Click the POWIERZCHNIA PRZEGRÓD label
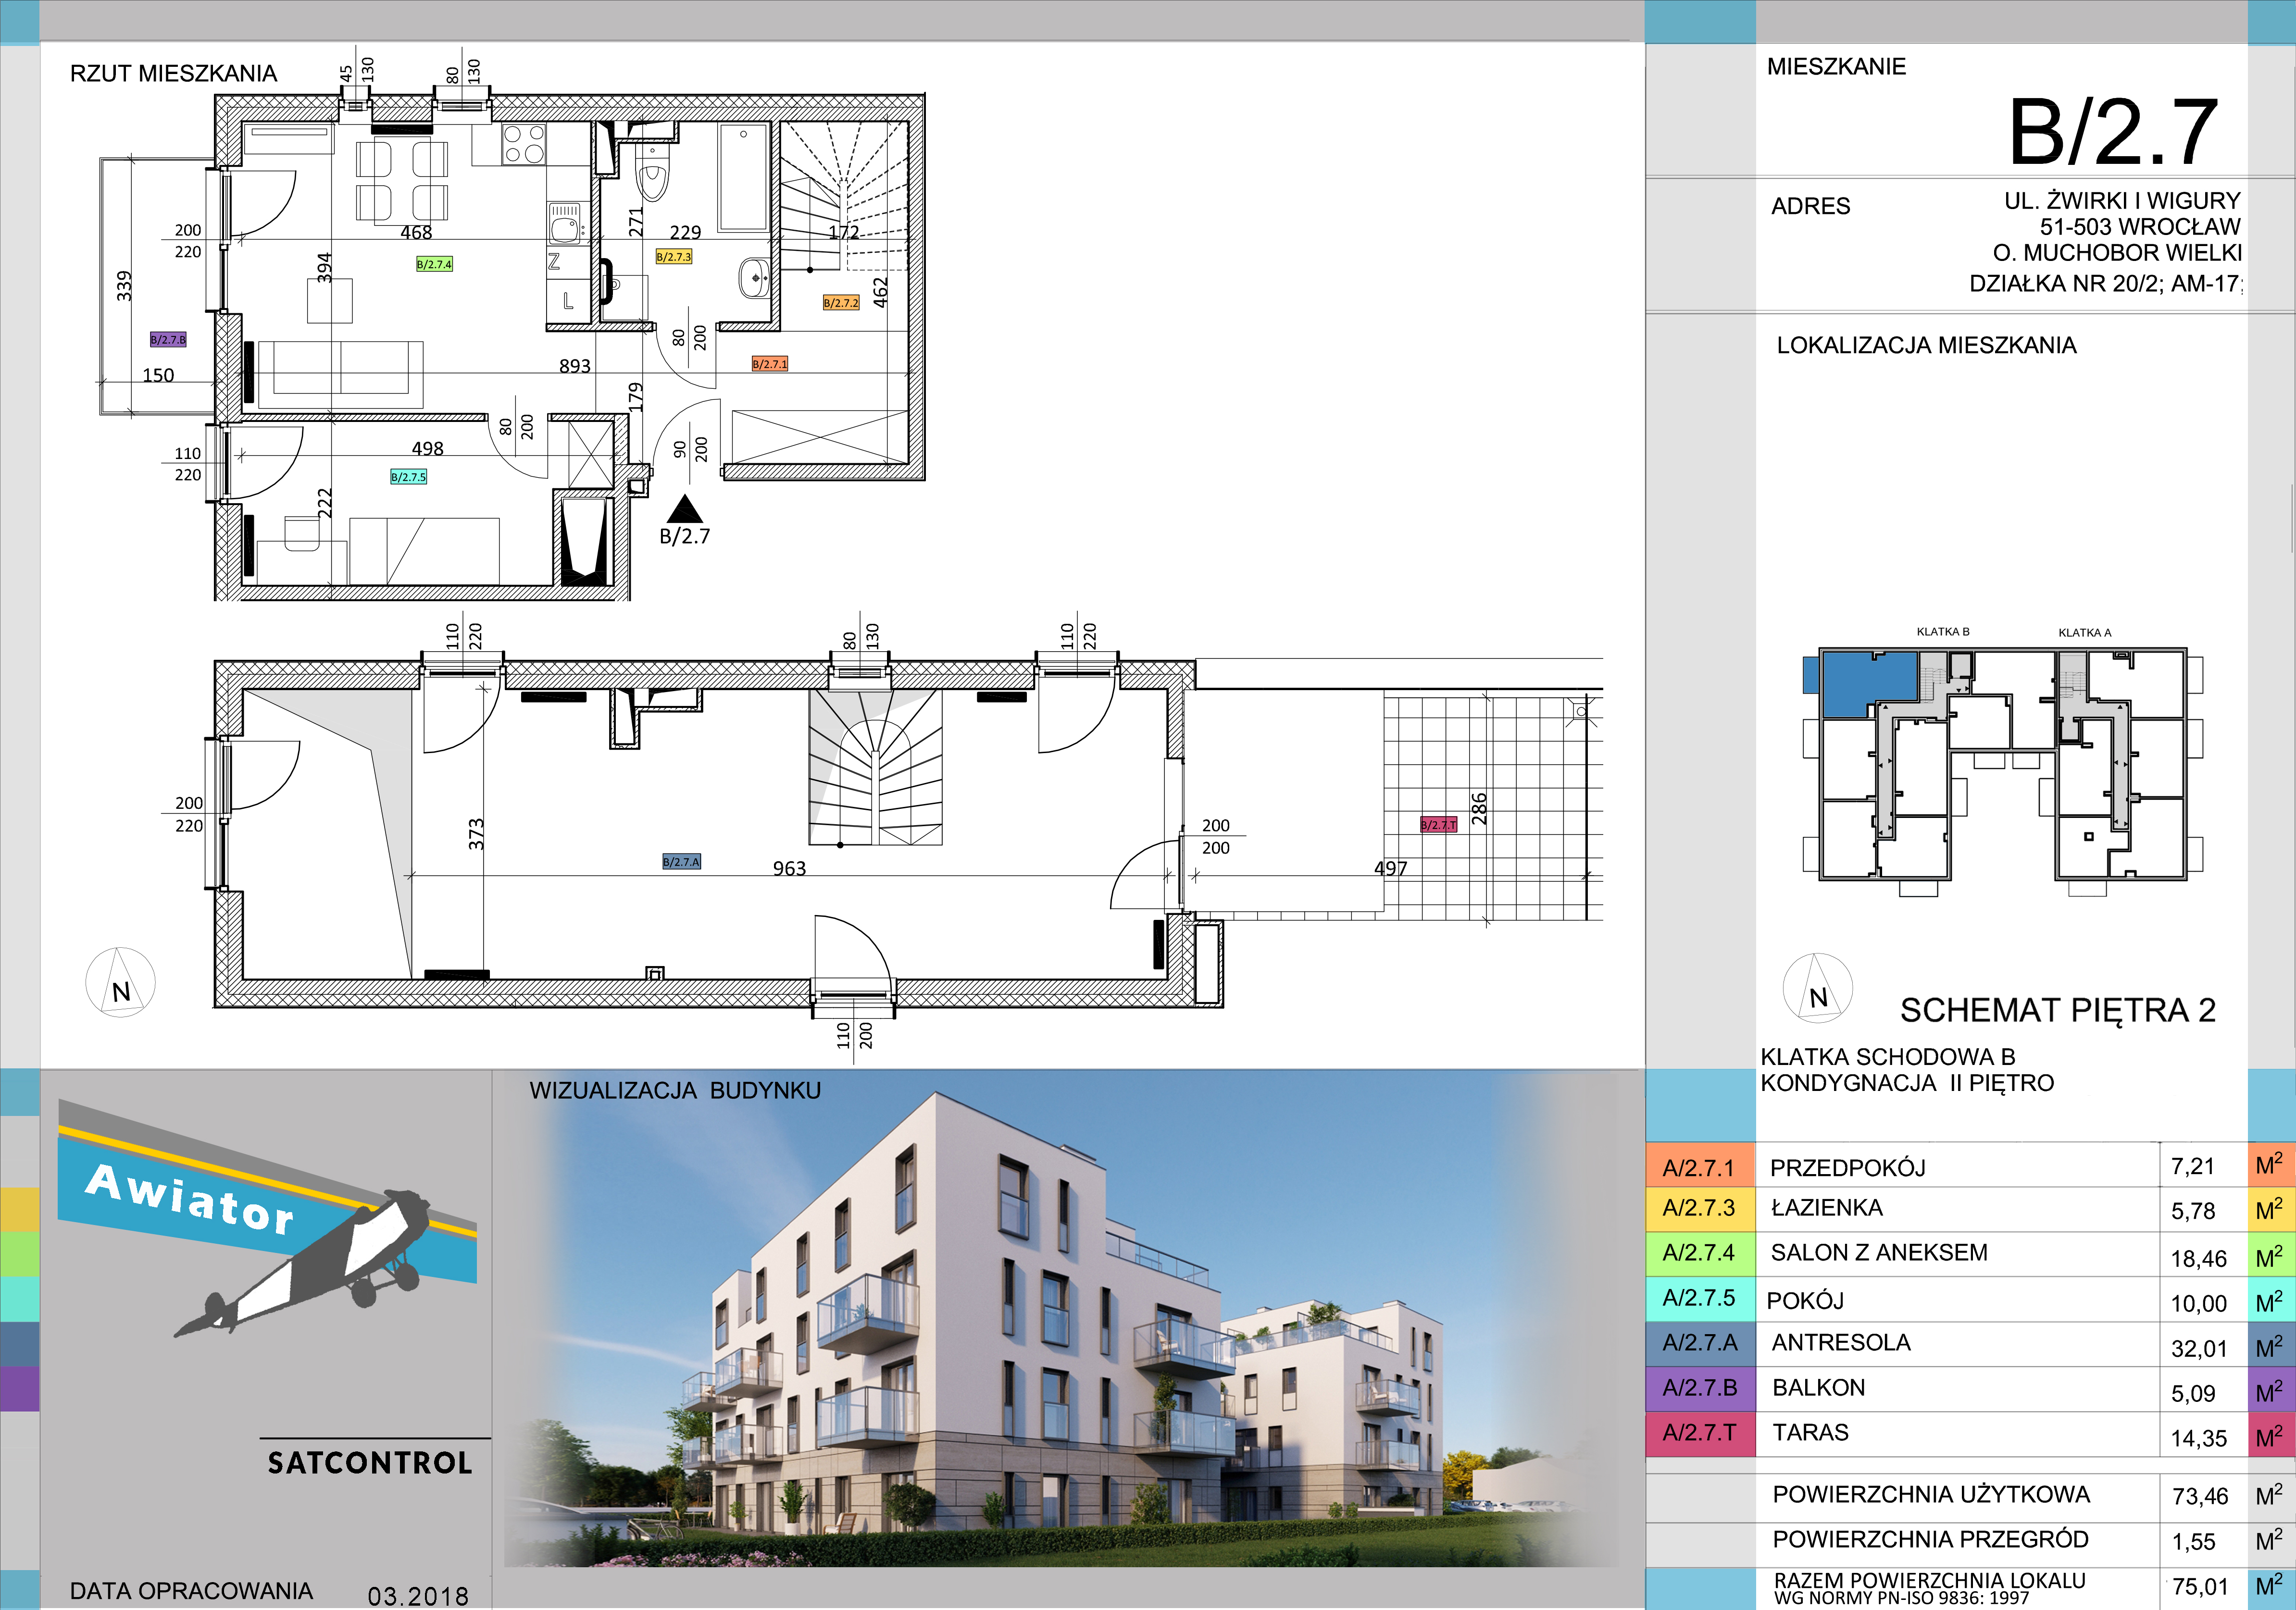The image size is (2296, 1610). [x=1931, y=1540]
